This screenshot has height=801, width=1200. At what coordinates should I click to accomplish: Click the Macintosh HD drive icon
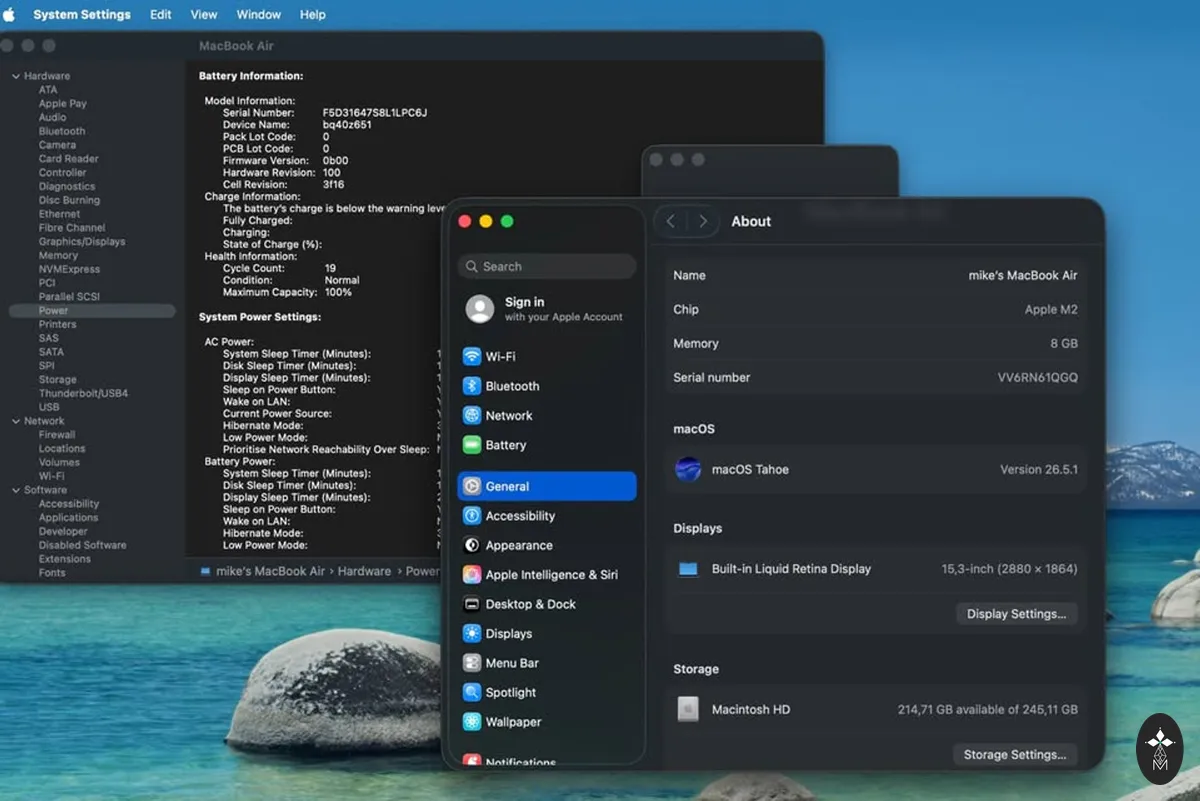pyautogui.click(x=688, y=710)
